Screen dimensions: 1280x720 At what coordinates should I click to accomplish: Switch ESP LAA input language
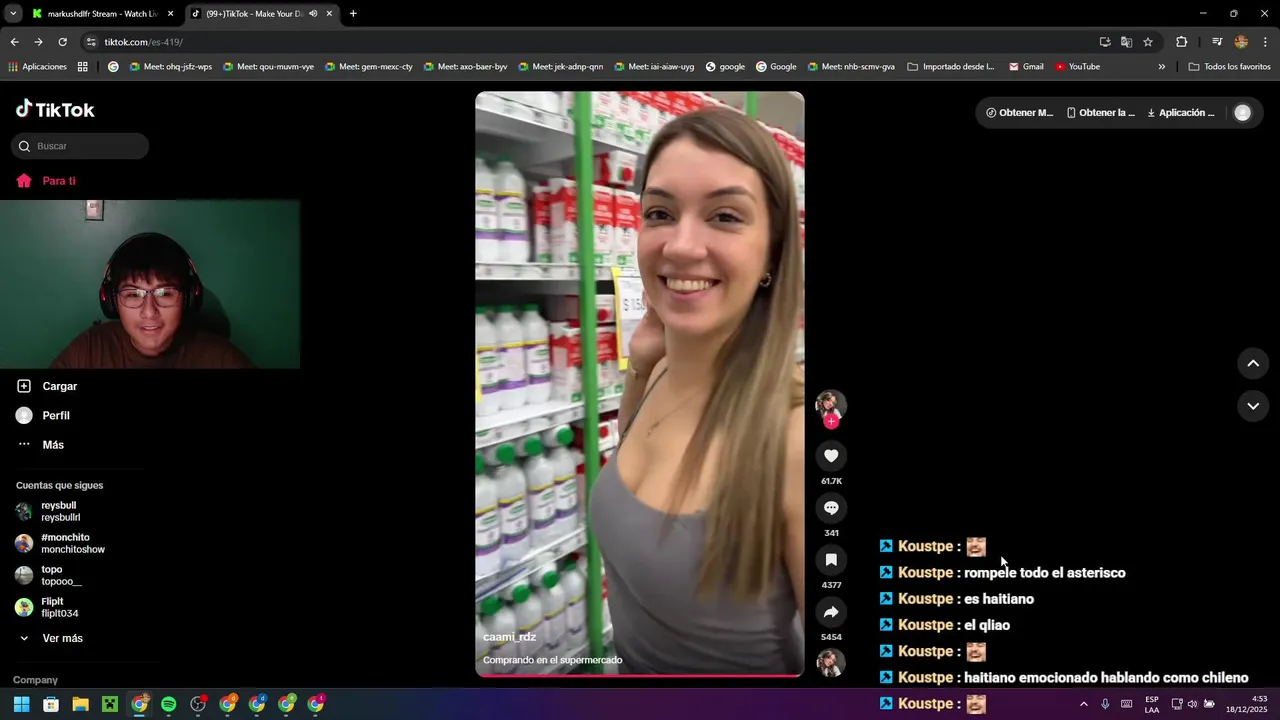click(1152, 704)
